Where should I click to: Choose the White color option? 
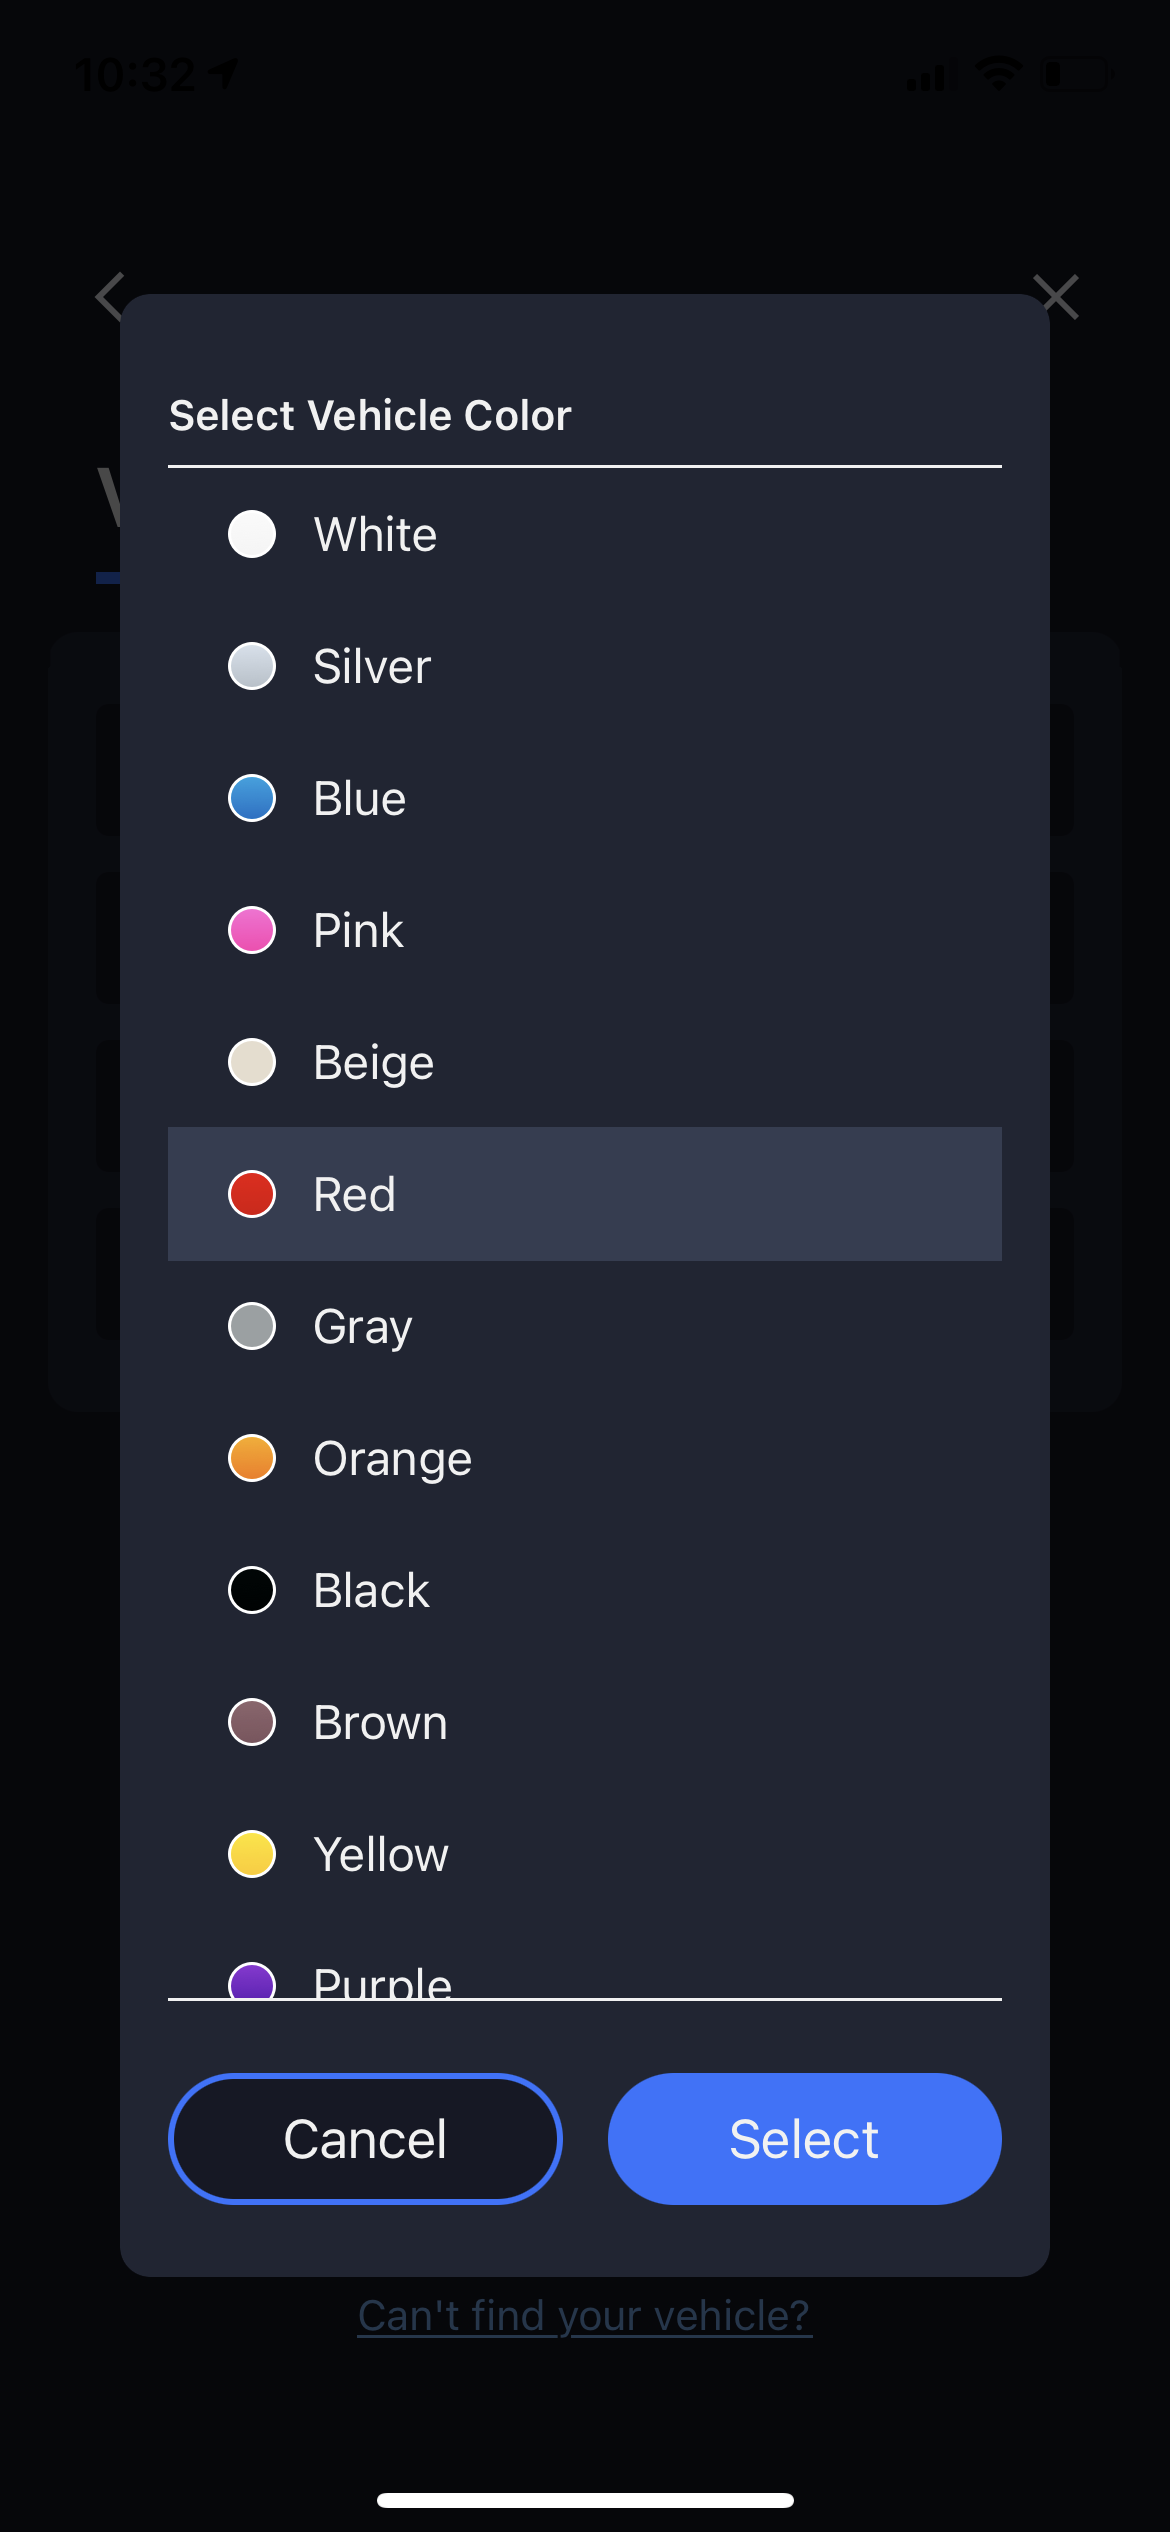pyautogui.click(x=375, y=535)
